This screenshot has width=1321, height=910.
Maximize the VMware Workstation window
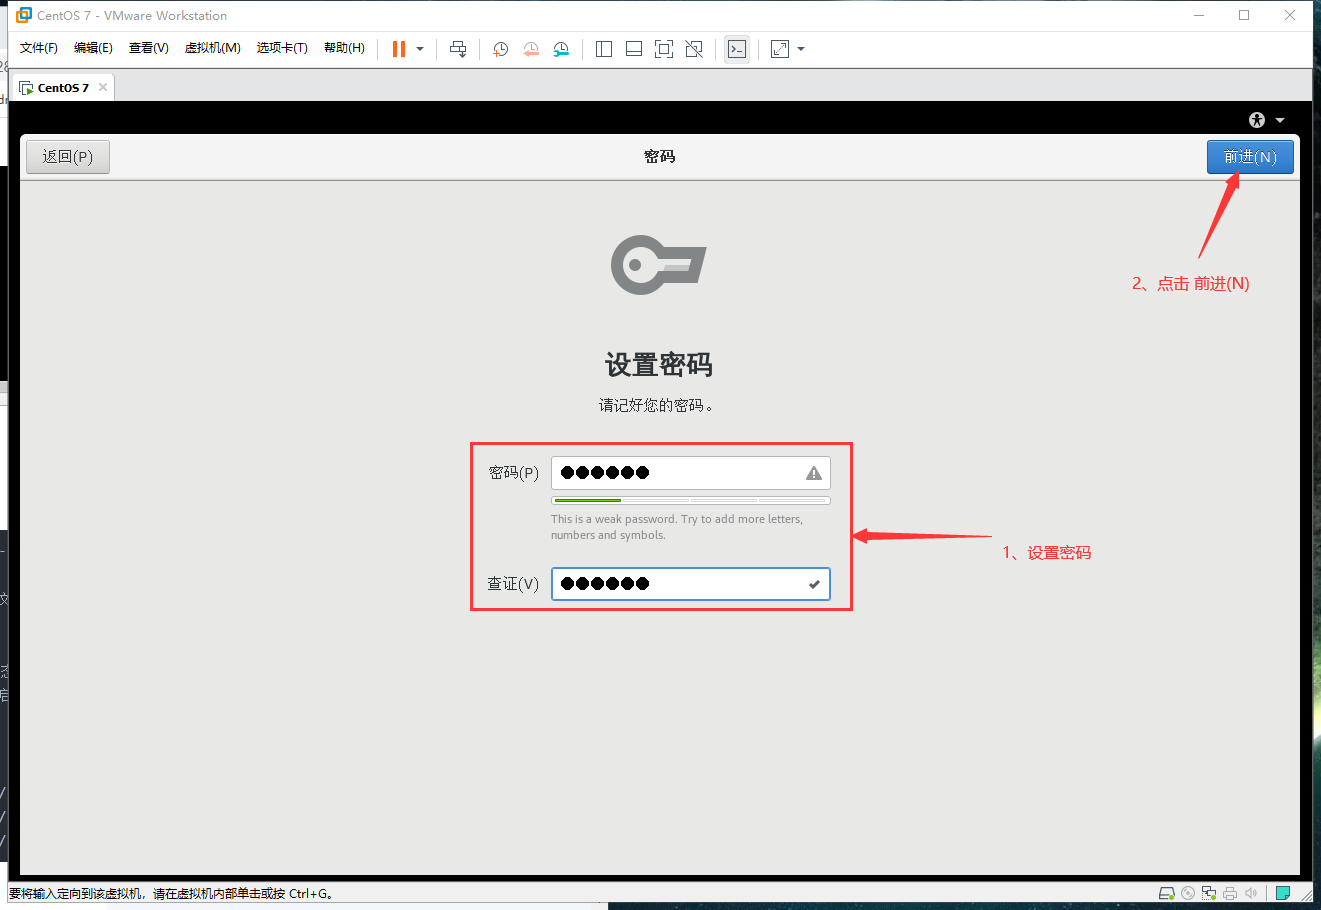pyautogui.click(x=1244, y=15)
